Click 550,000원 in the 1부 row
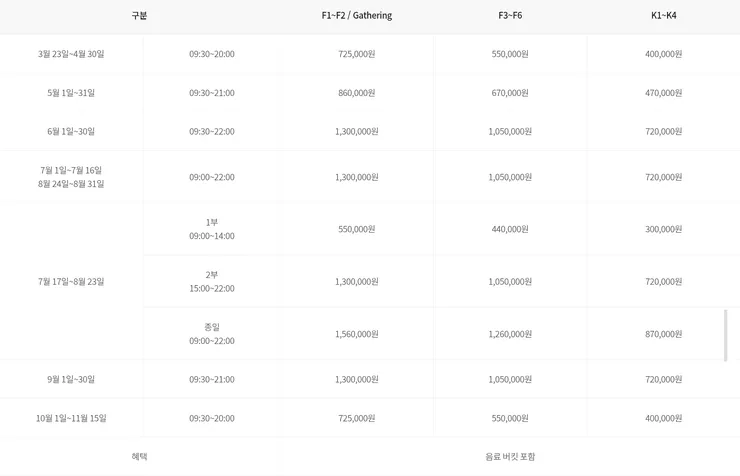This screenshot has width=740, height=476. [x=357, y=229]
